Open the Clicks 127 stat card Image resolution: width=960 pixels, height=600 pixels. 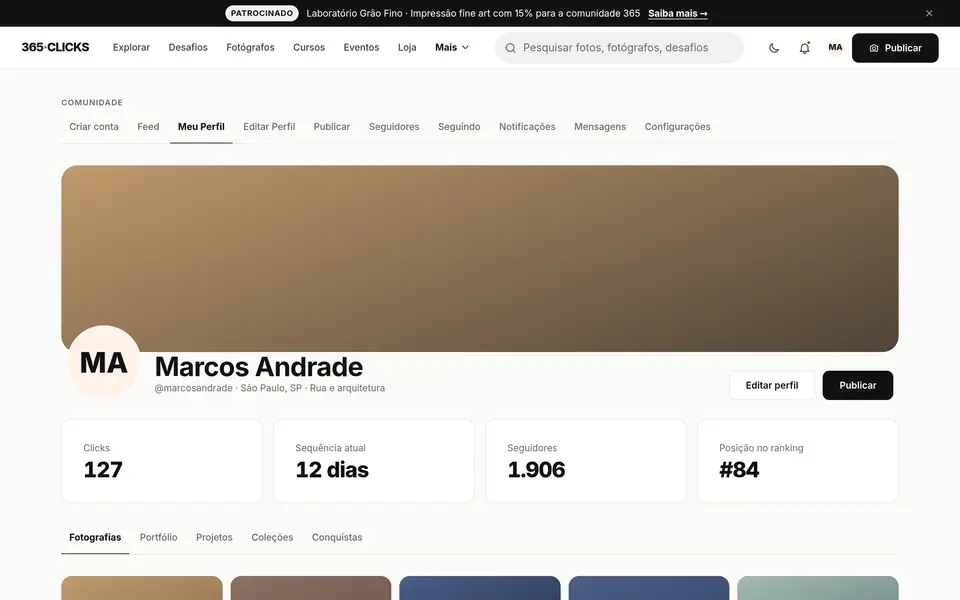pyautogui.click(x=162, y=460)
